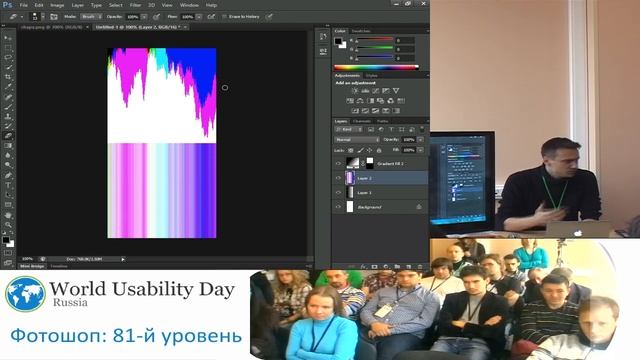The width and height of the screenshot is (640, 360).
Task: Select the Horizontal Type tool
Action: [8, 185]
